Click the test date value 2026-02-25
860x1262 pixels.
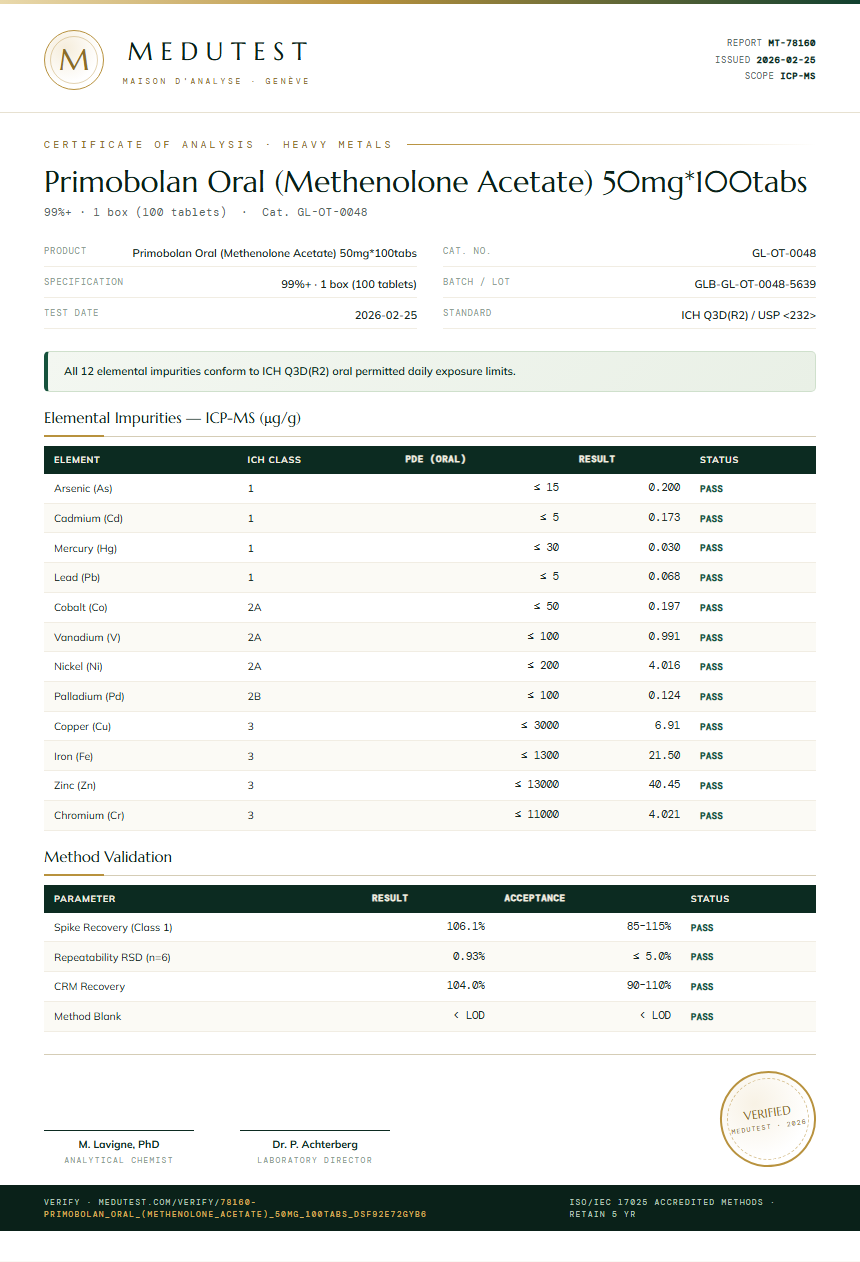pos(386,315)
